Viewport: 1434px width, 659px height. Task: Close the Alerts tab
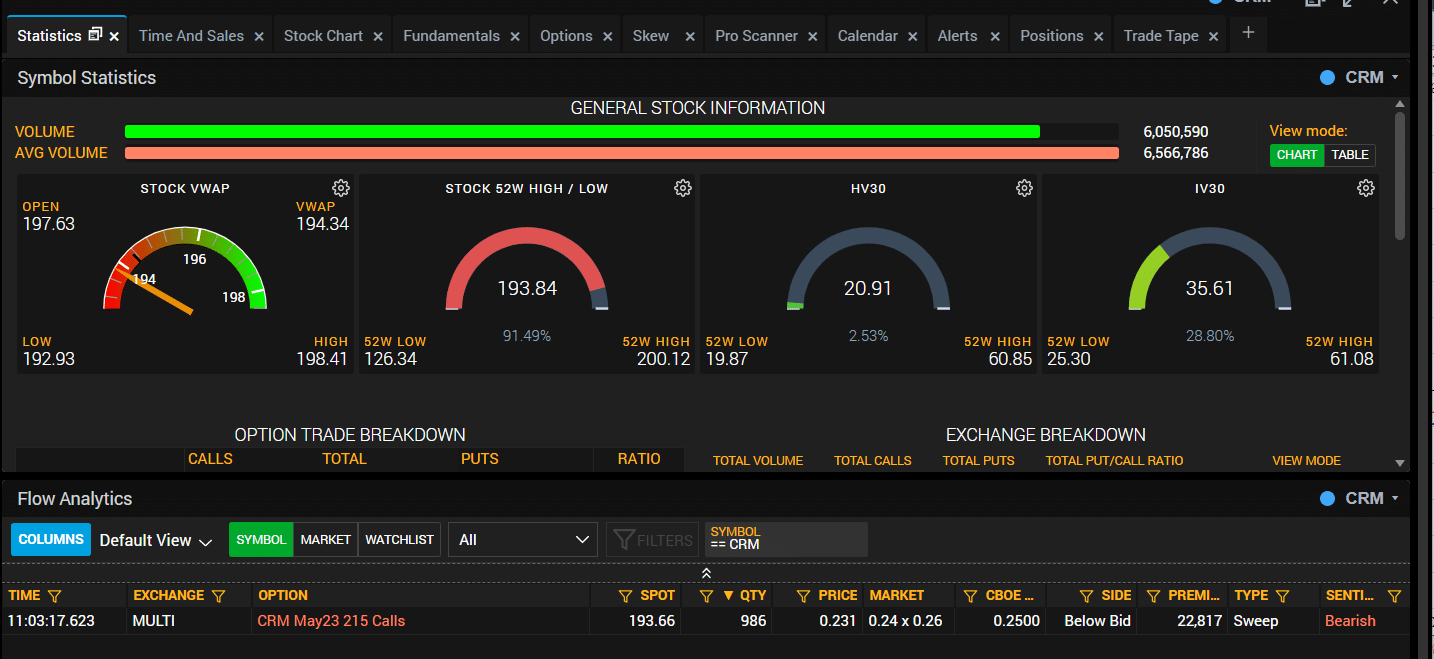coord(995,36)
